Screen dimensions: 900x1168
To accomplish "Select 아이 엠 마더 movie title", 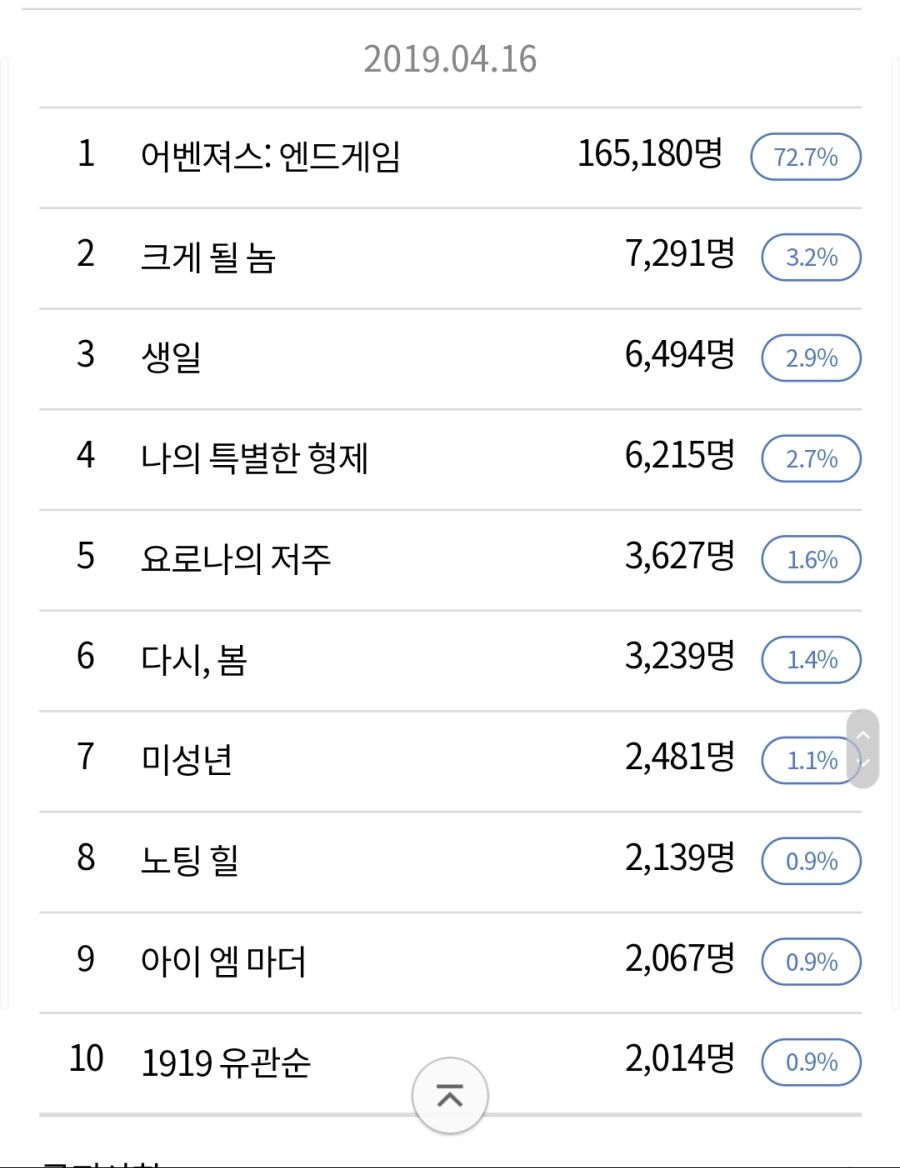I will point(224,961).
